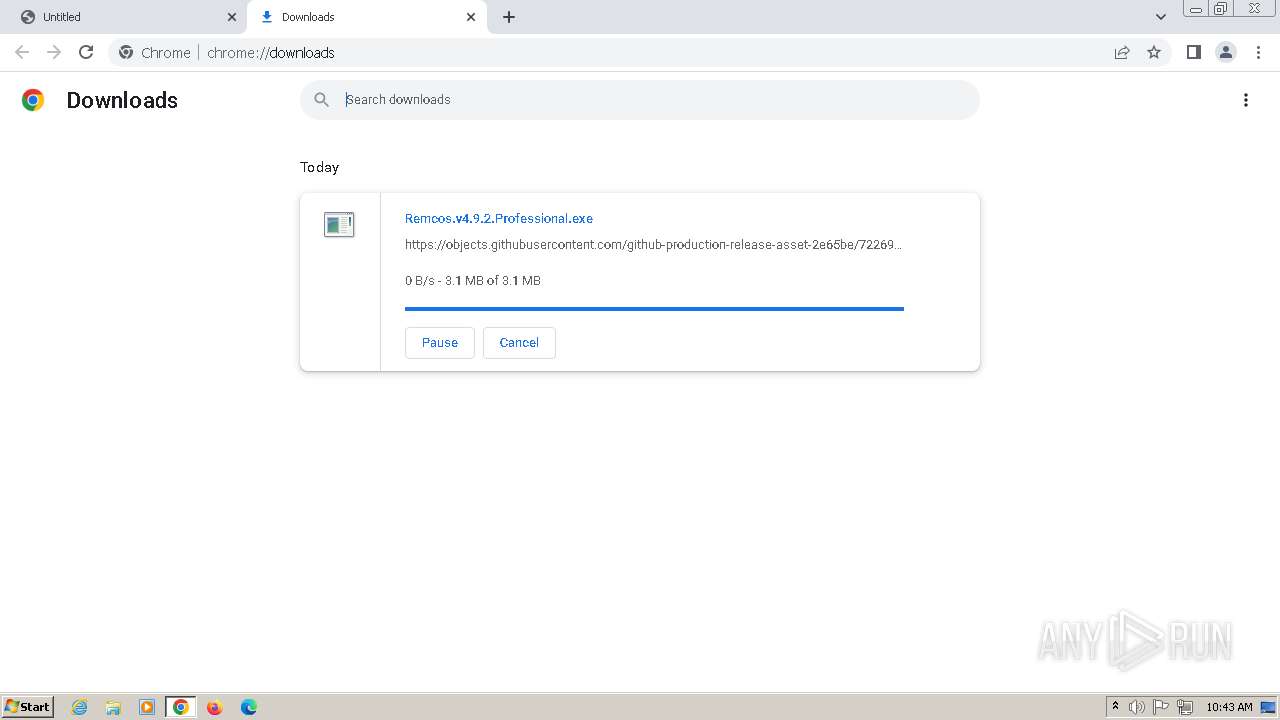Open the Remcos.v4.9.2.Professional.exe link

tap(499, 218)
